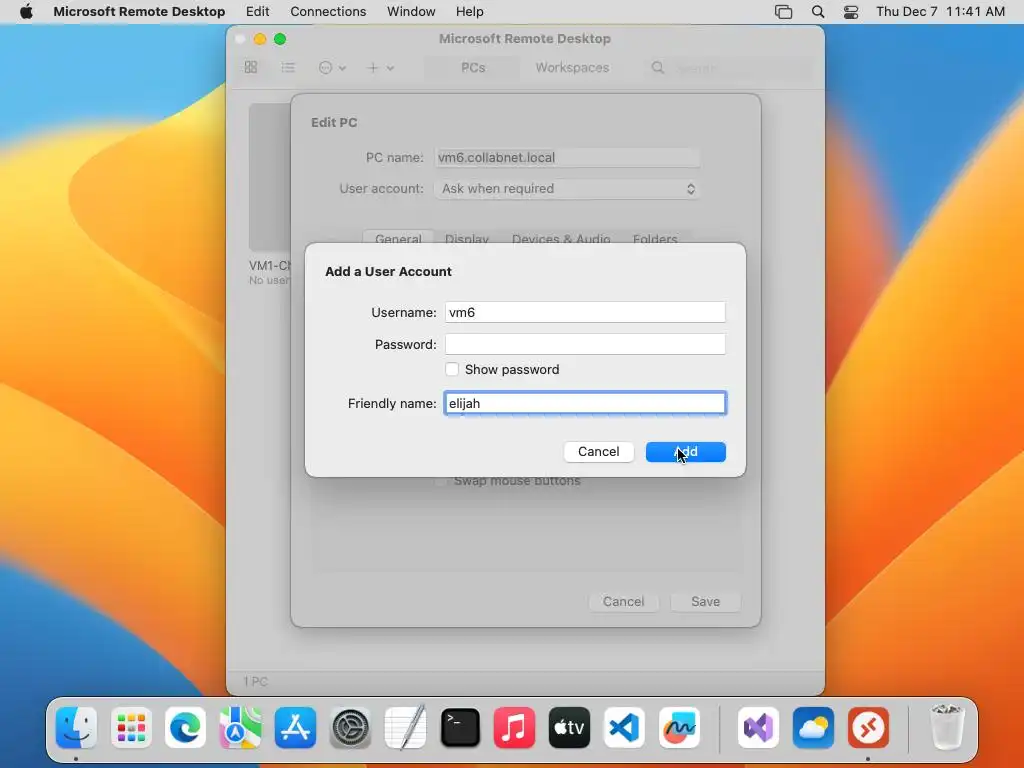Screen dimensions: 1024x768
Task: Open Control Center in menu bar
Action: pos(851,12)
